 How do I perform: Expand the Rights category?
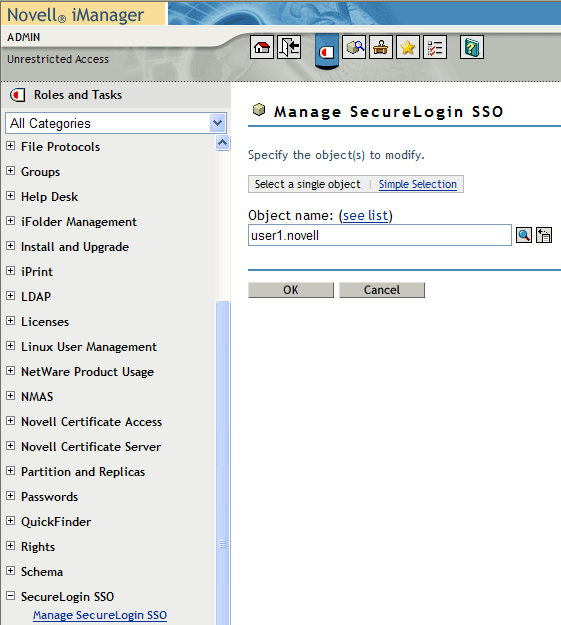pos(11,546)
